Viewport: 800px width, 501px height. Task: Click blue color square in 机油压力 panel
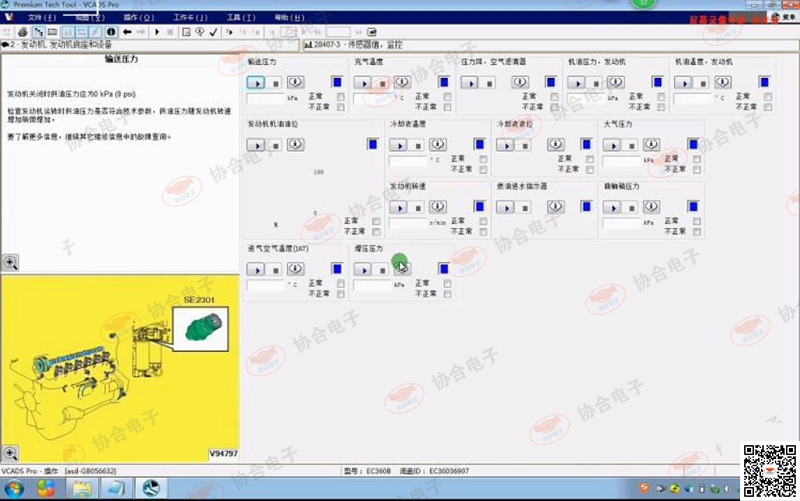[x=658, y=82]
